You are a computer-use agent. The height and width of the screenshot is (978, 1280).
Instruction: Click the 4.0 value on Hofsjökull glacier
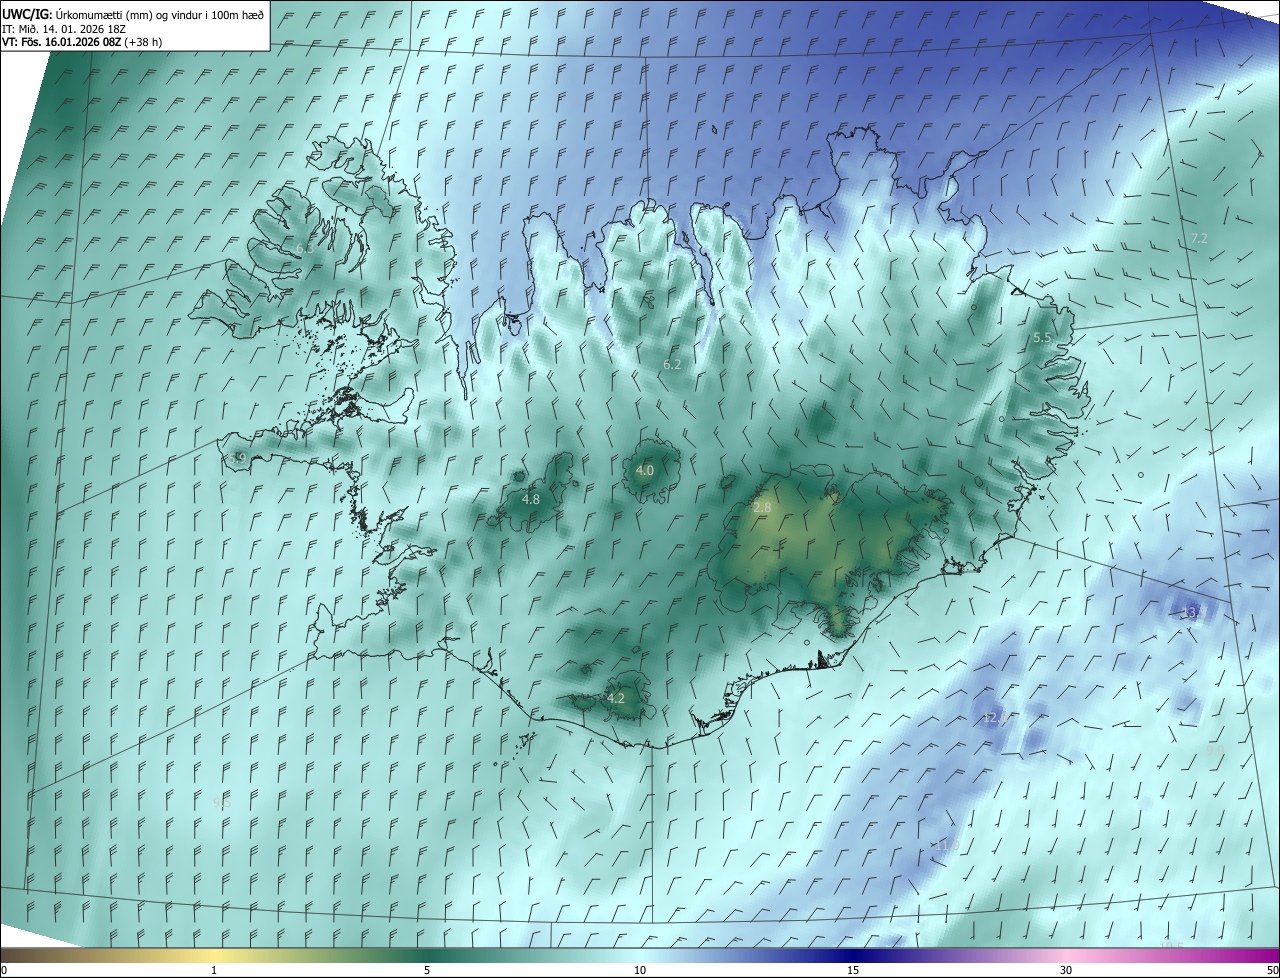(x=645, y=470)
